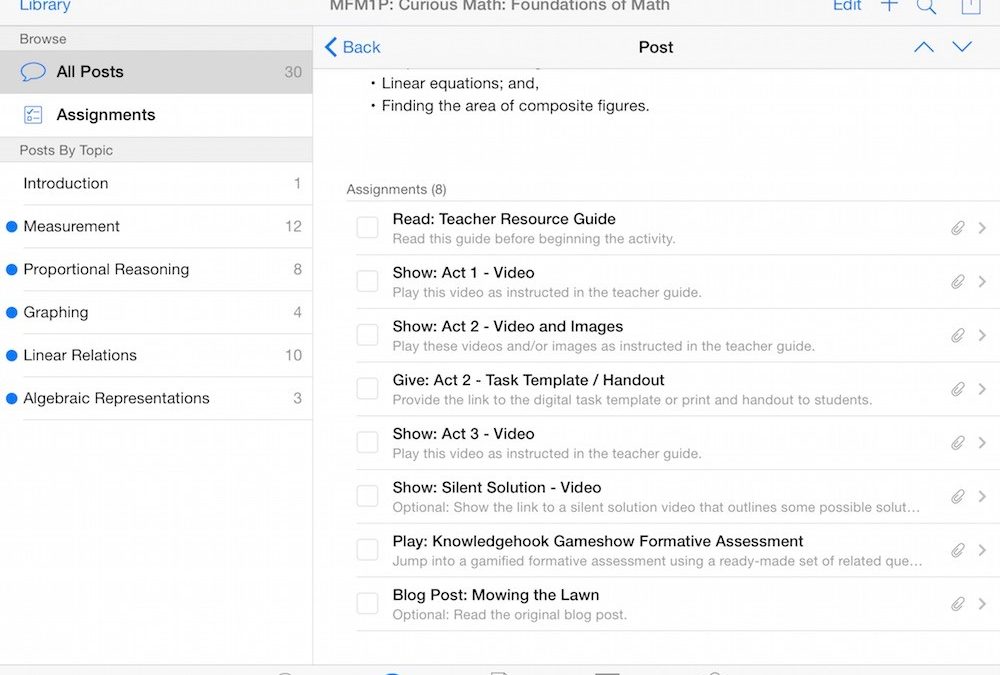
Task: Open details chevron for Act 2 - Video and Images
Action: pos(982,336)
